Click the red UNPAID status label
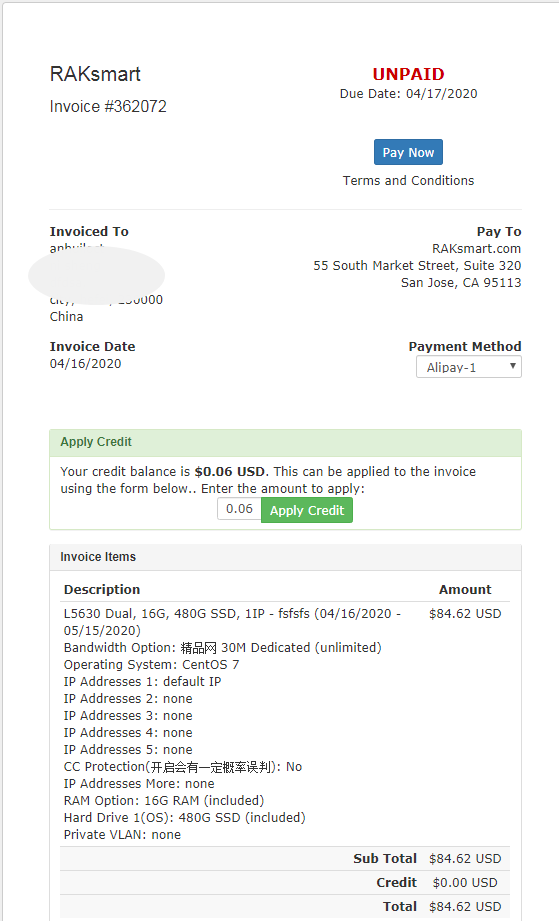 408,74
